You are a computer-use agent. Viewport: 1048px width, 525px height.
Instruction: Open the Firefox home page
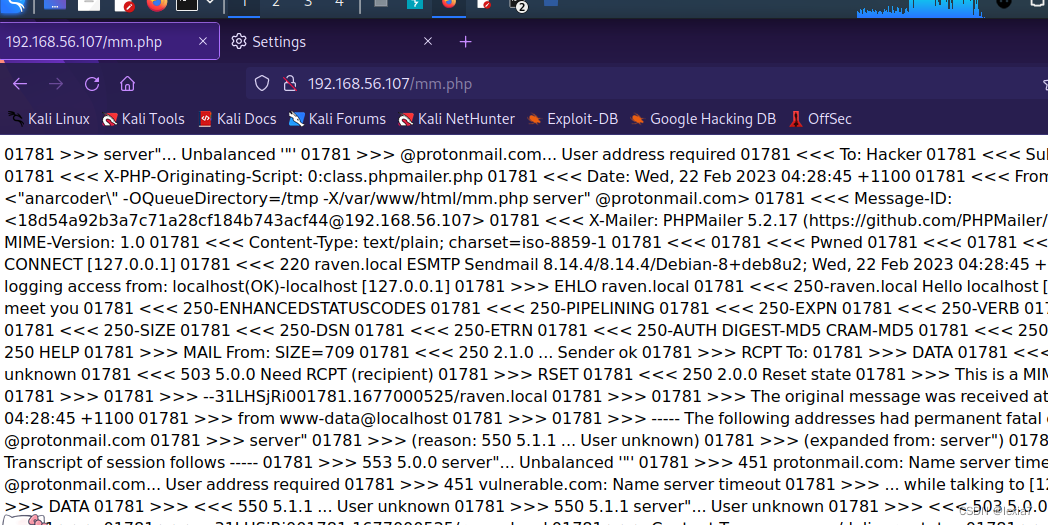(x=127, y=84)
